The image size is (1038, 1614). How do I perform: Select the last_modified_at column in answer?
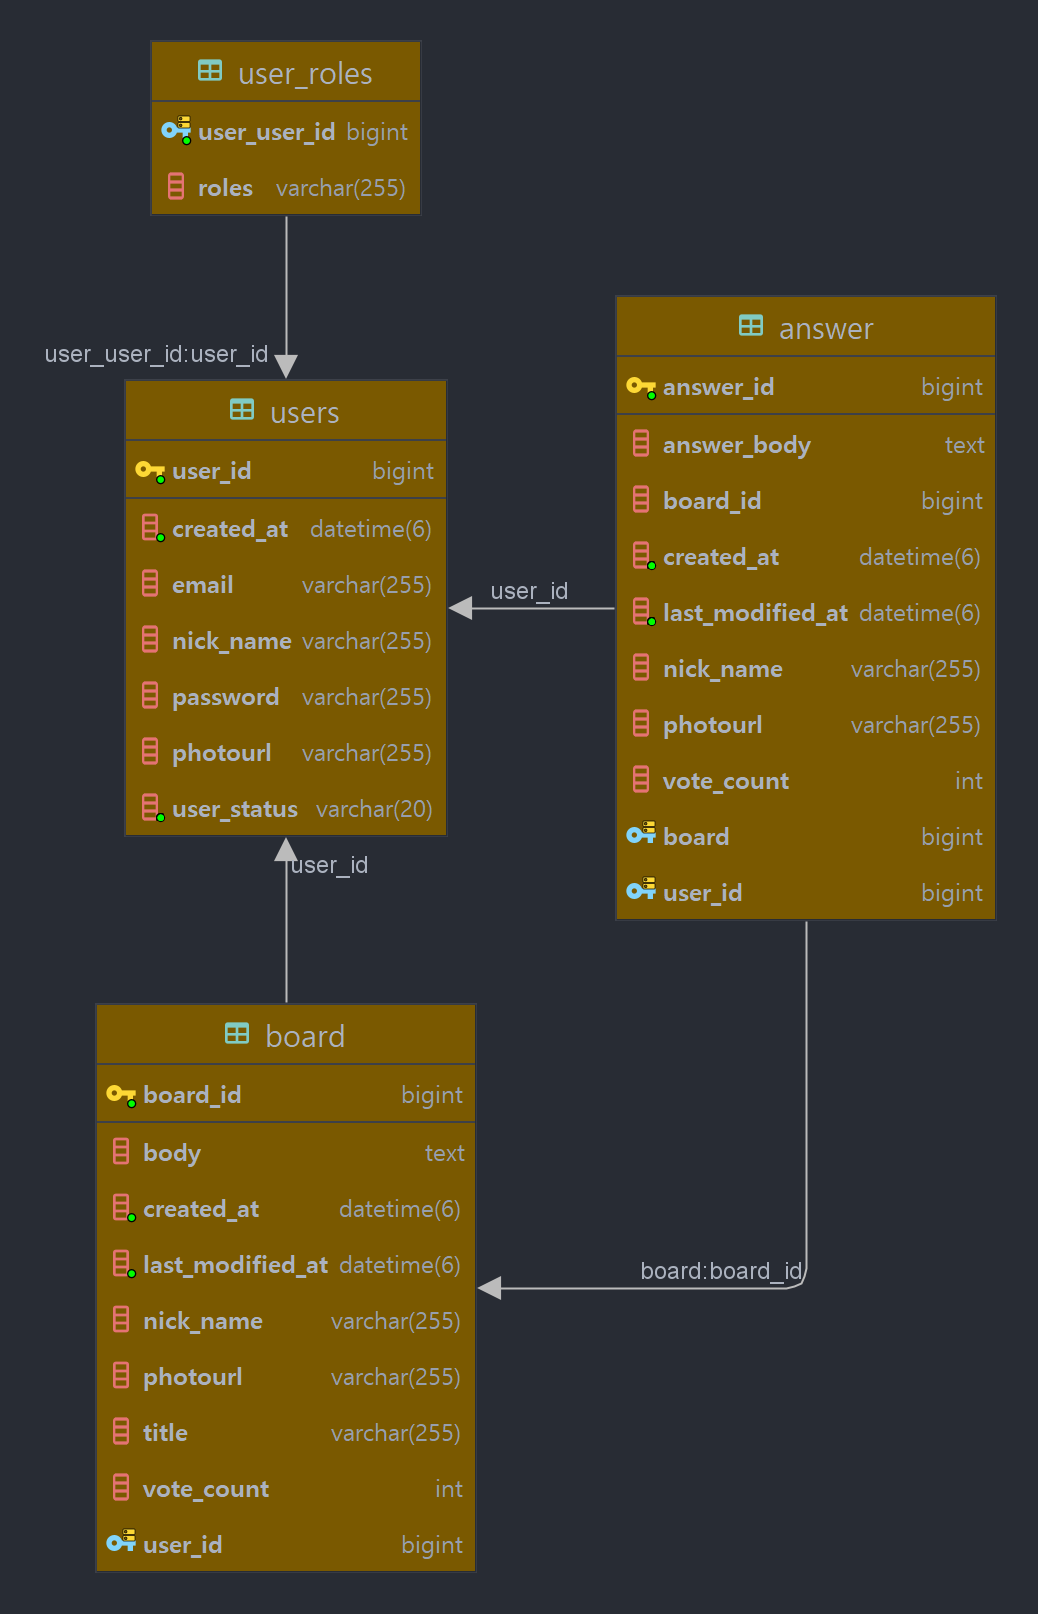pos(755,613)
